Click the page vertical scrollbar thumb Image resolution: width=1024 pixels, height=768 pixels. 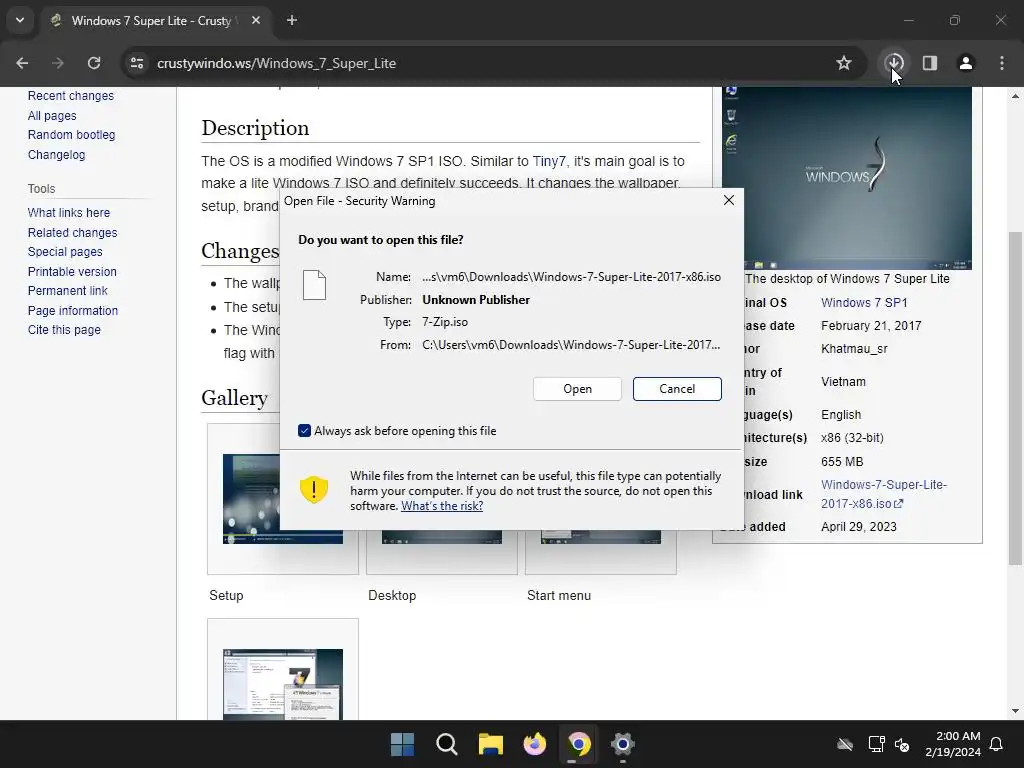[1015, 398]
